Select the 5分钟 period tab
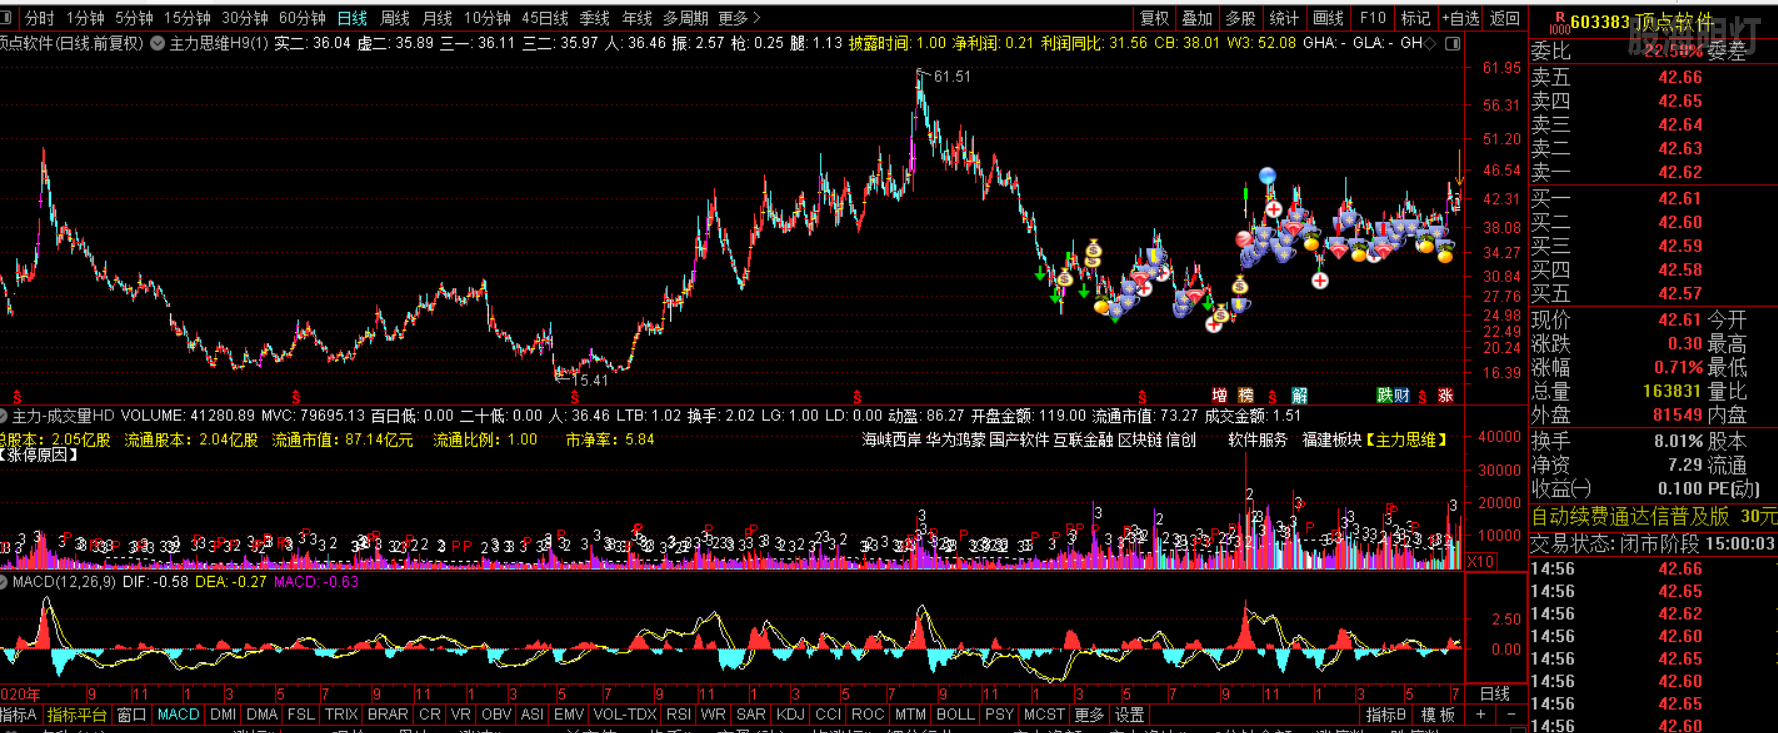 coord(134,18)
